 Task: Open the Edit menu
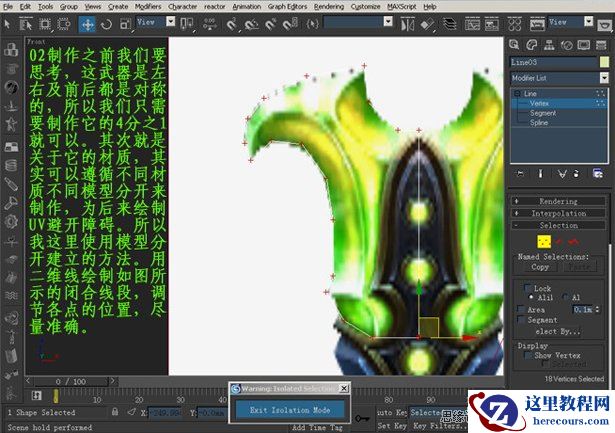[x=25, y=6]
